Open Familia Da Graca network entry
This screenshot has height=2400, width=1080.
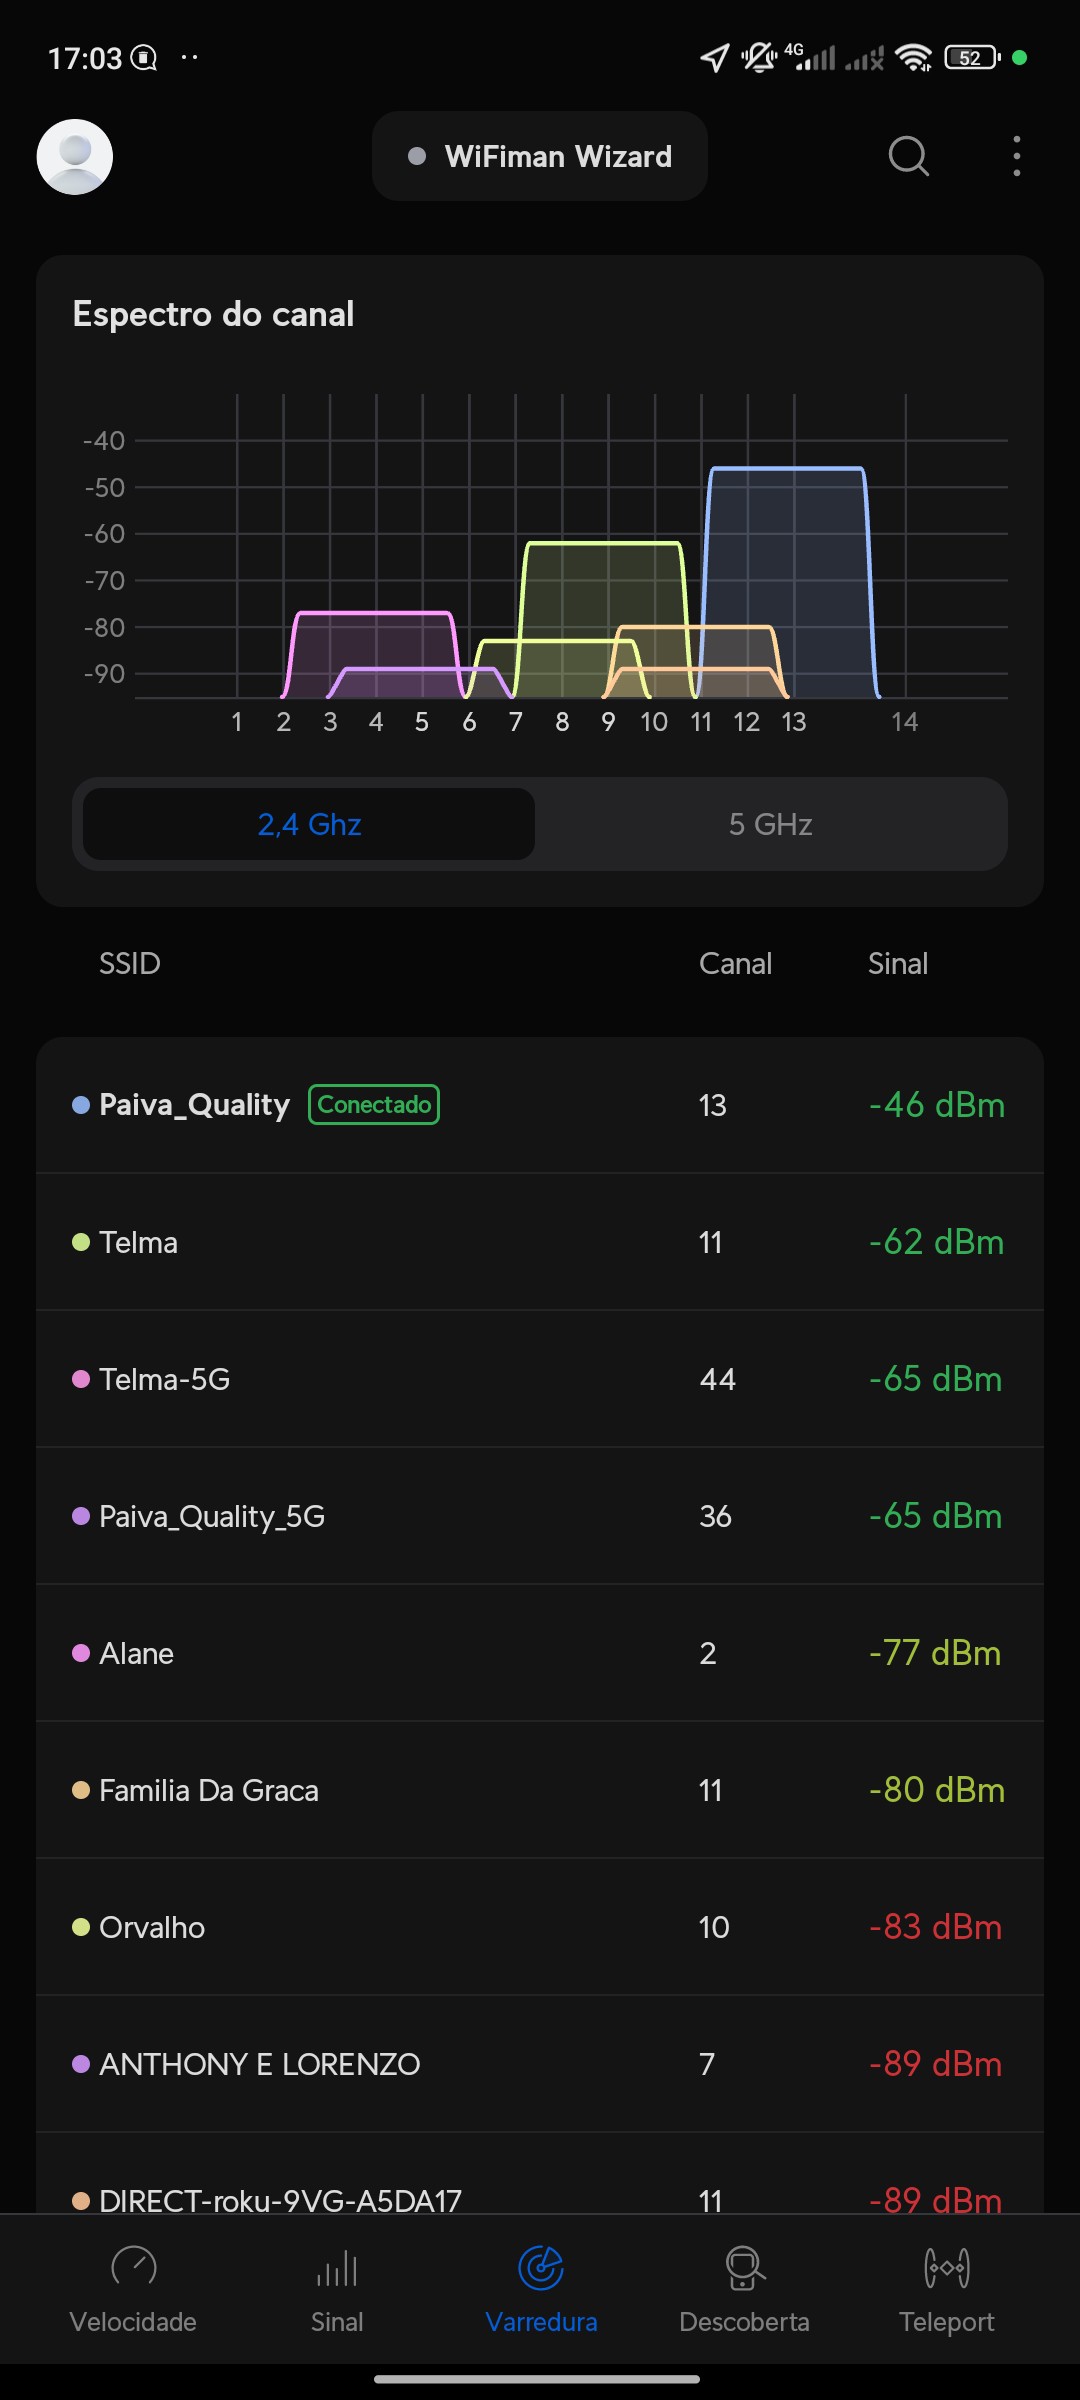[540, 1790]
